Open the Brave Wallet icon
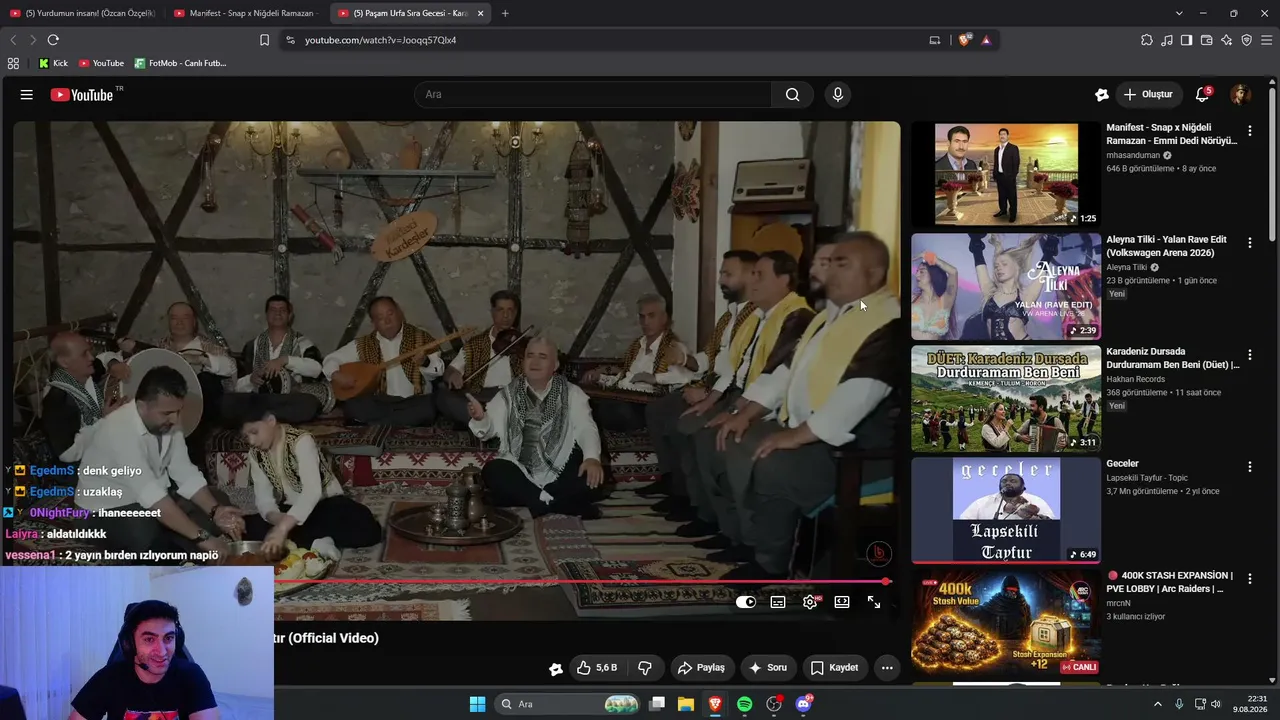Screen dimensions: 1280x720 (x=1206, y=40)
